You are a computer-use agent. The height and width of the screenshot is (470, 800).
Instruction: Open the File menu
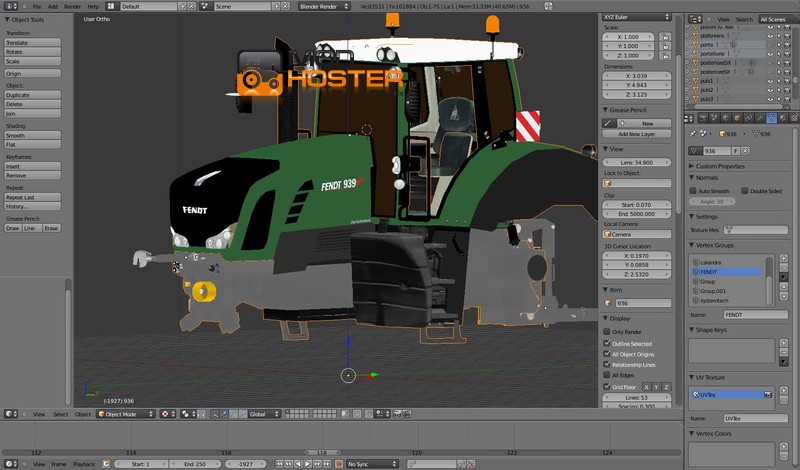(x=37, y=7)
